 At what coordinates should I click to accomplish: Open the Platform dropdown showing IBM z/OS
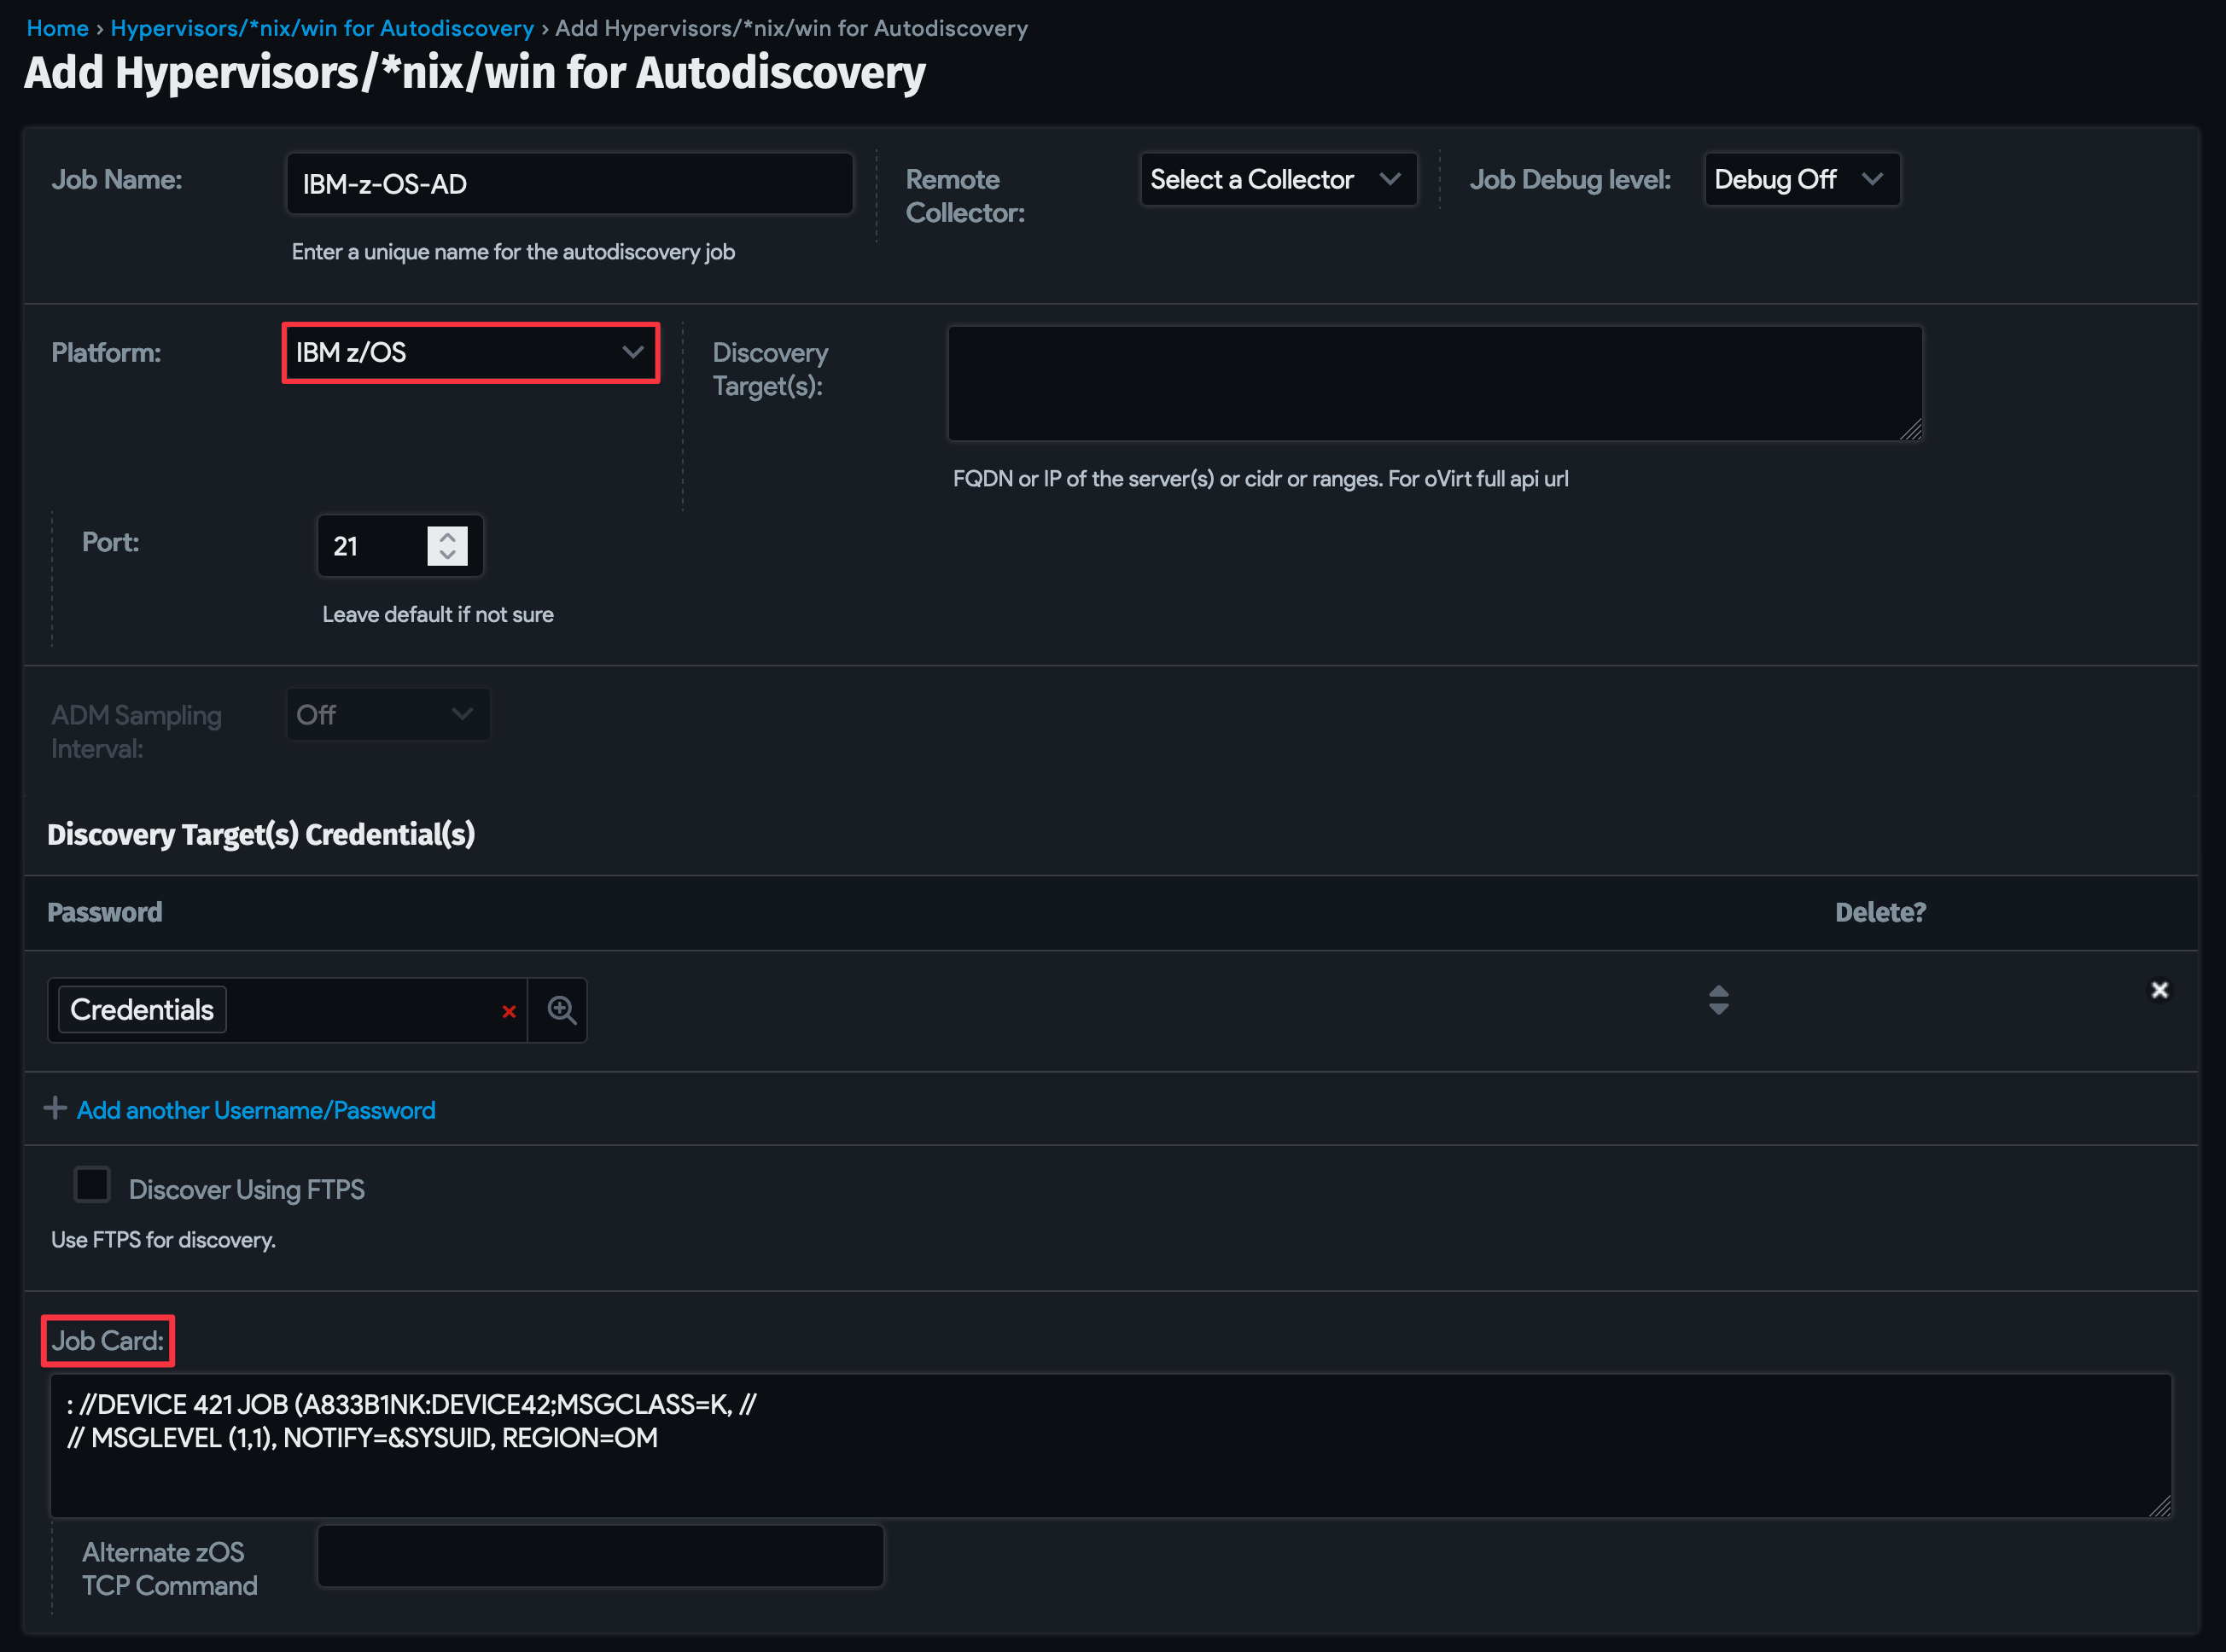pos(470,352)
